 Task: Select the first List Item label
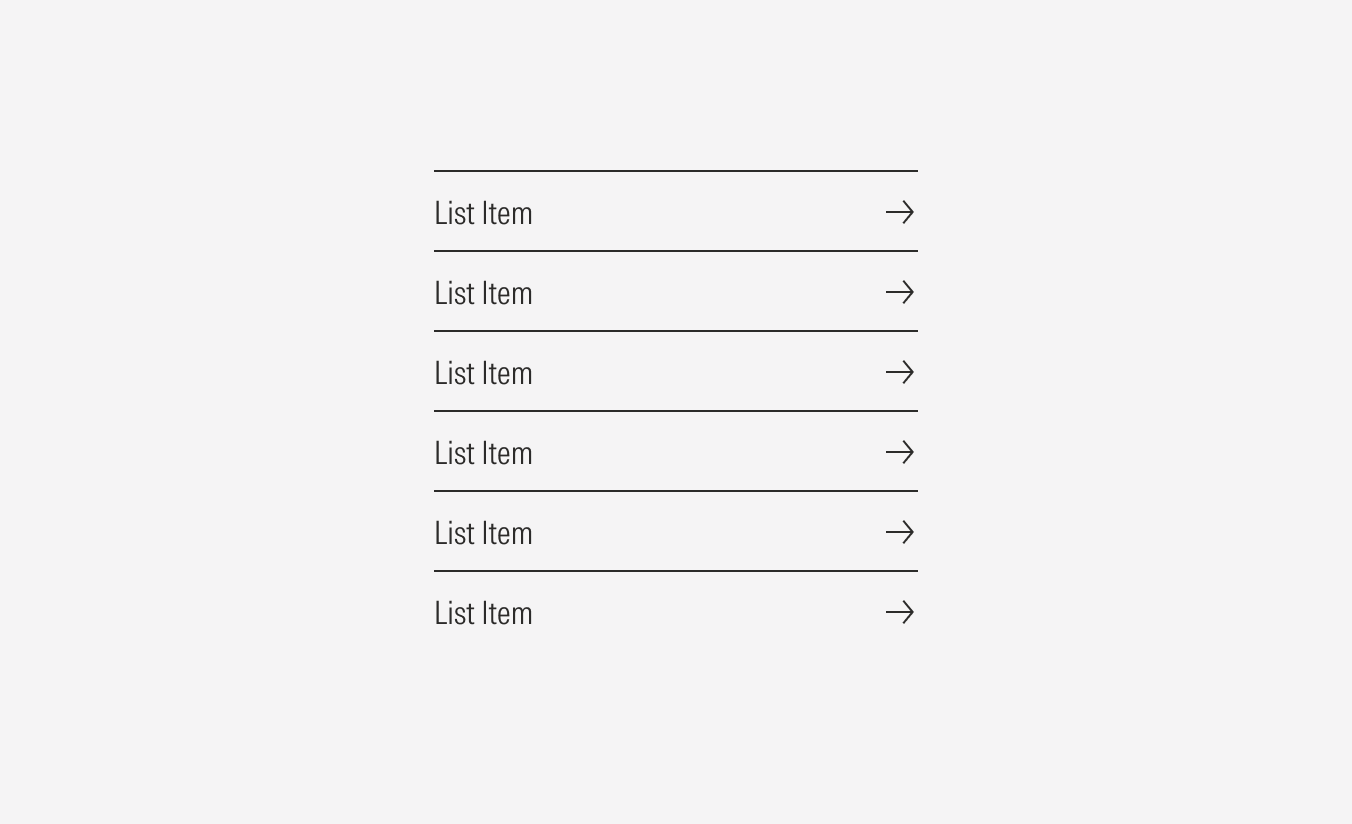point(483,213)
